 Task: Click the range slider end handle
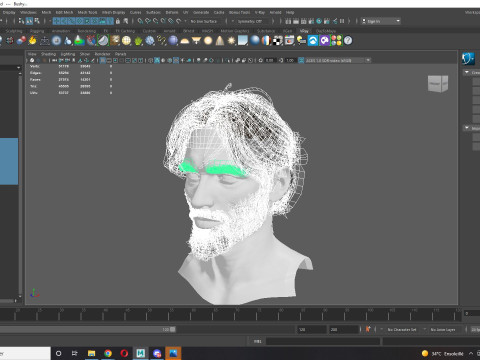pyautogui.click(x=173, y=329)
